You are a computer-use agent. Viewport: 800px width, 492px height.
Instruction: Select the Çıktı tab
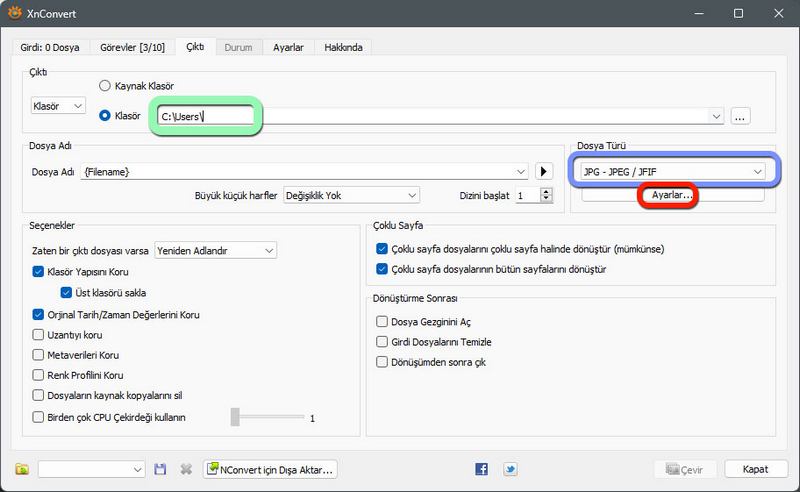click(x=195, y=46)
